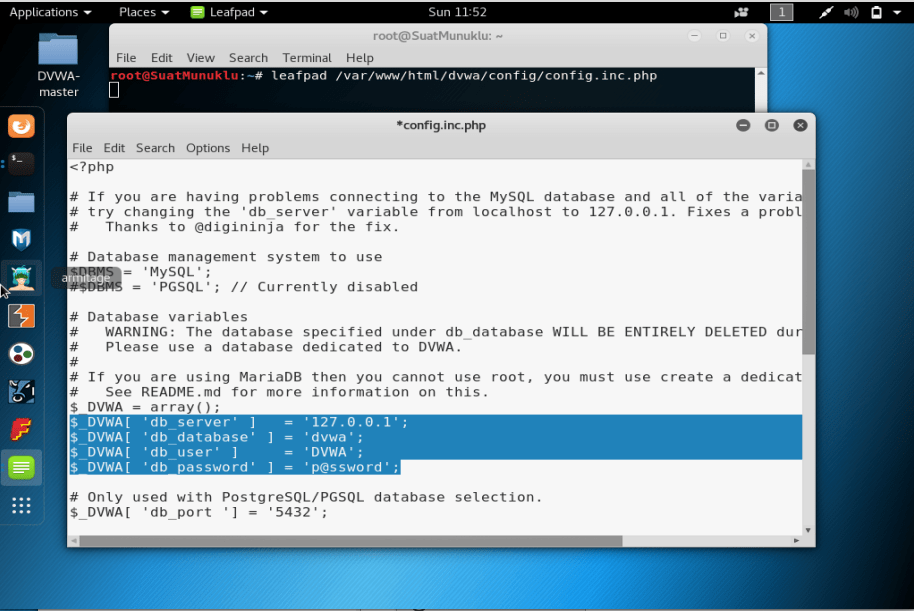Click Leafpad vertical scrollbar thumb
The height and width of the screenshot is (611, 914).
coord(808,262)
